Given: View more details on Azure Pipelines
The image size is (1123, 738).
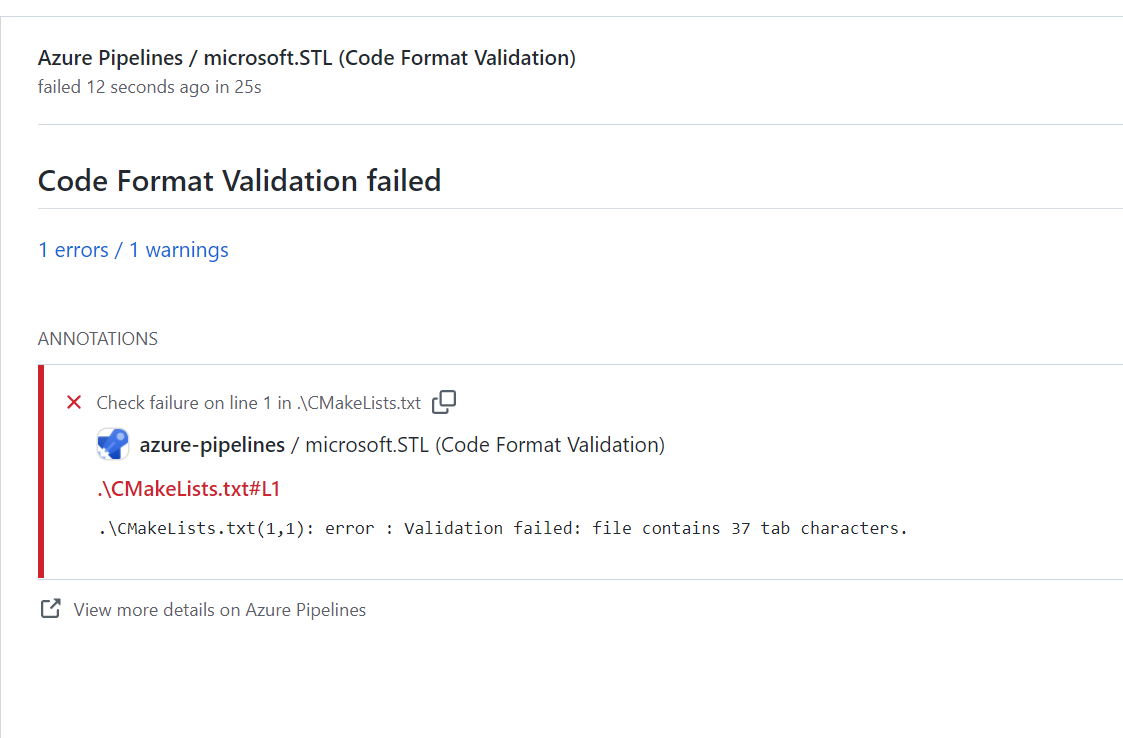Looking at the screenshot, I should coord(219,610).
